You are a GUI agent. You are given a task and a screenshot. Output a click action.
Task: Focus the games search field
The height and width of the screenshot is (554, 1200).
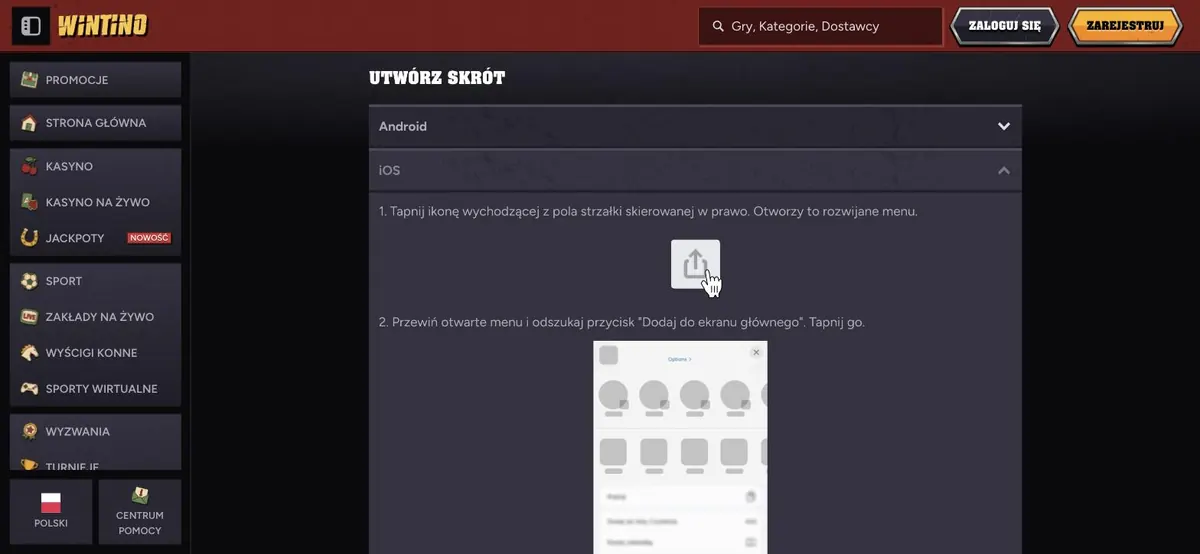pyautogui.click(x=820, y=27)
